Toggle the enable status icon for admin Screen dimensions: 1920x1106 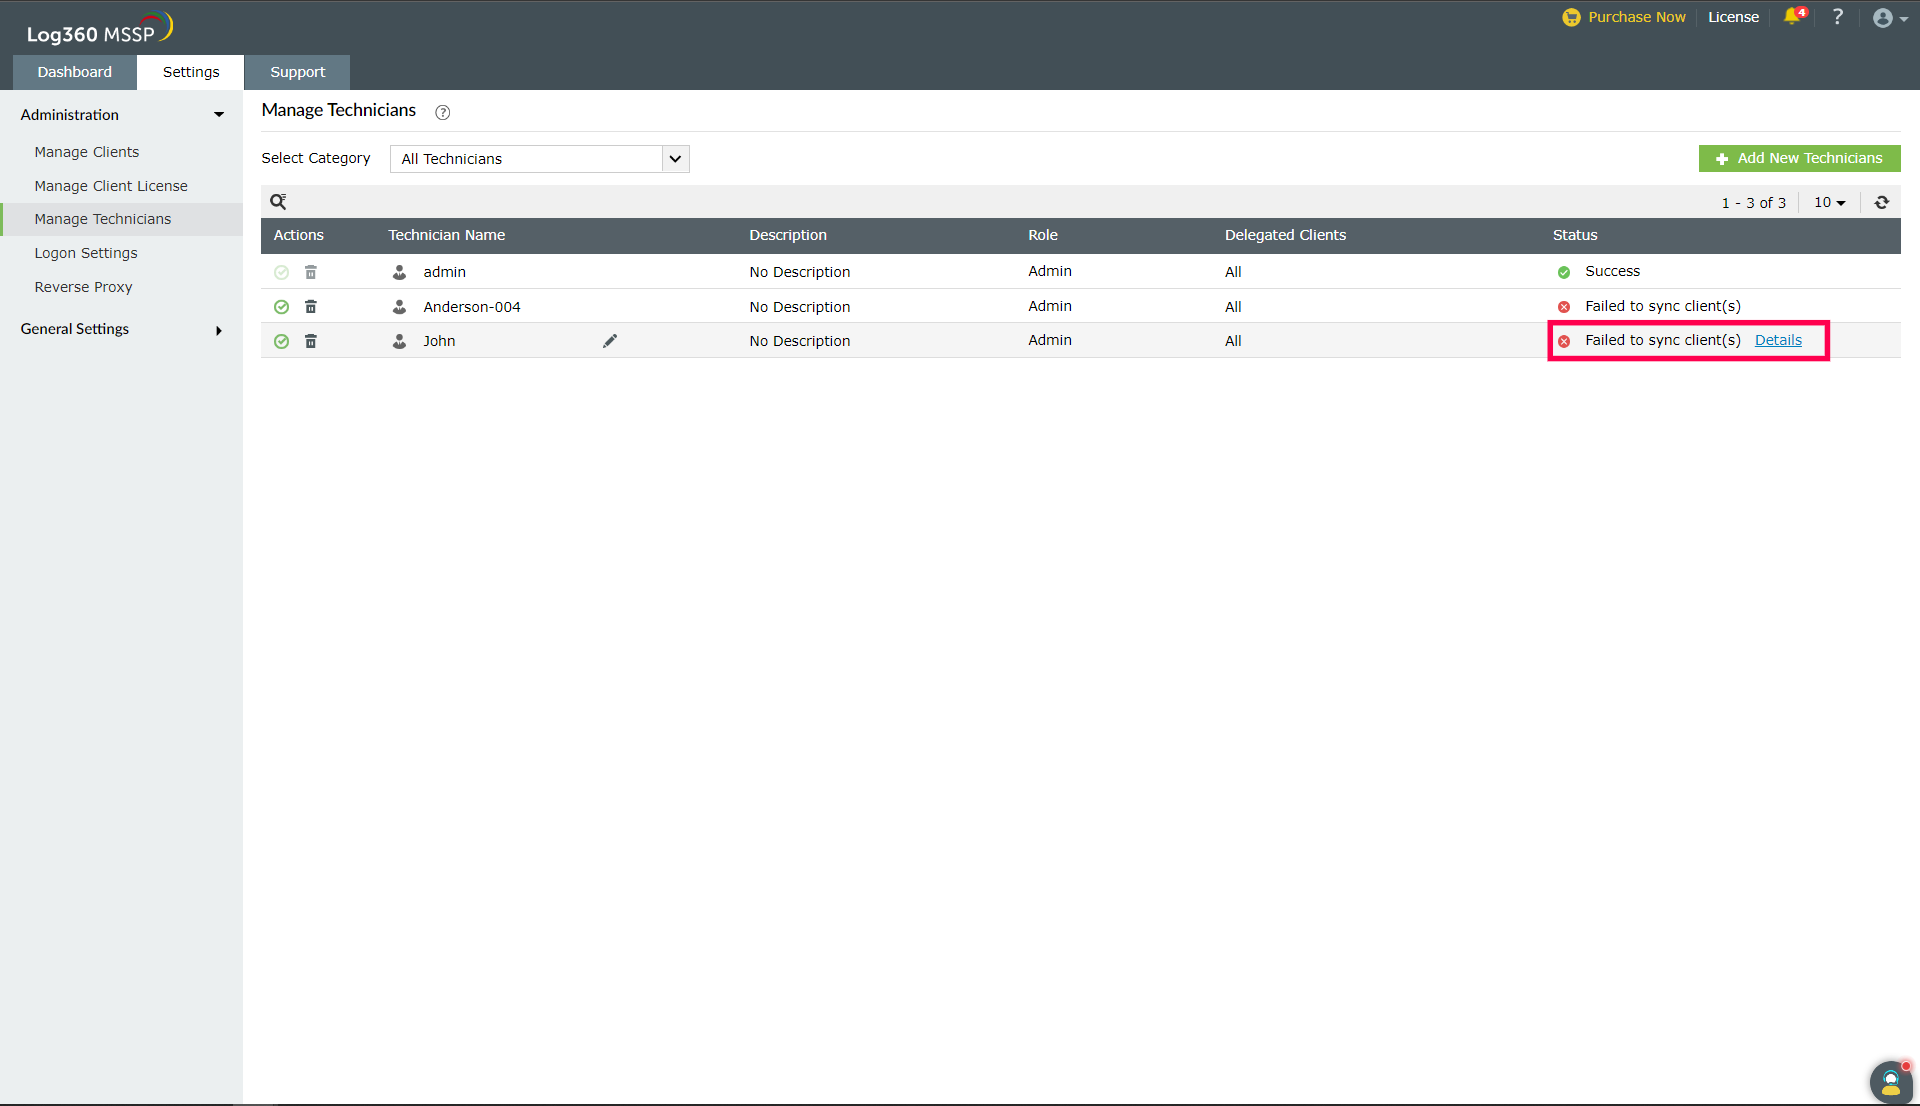click(x=281, y=272)
